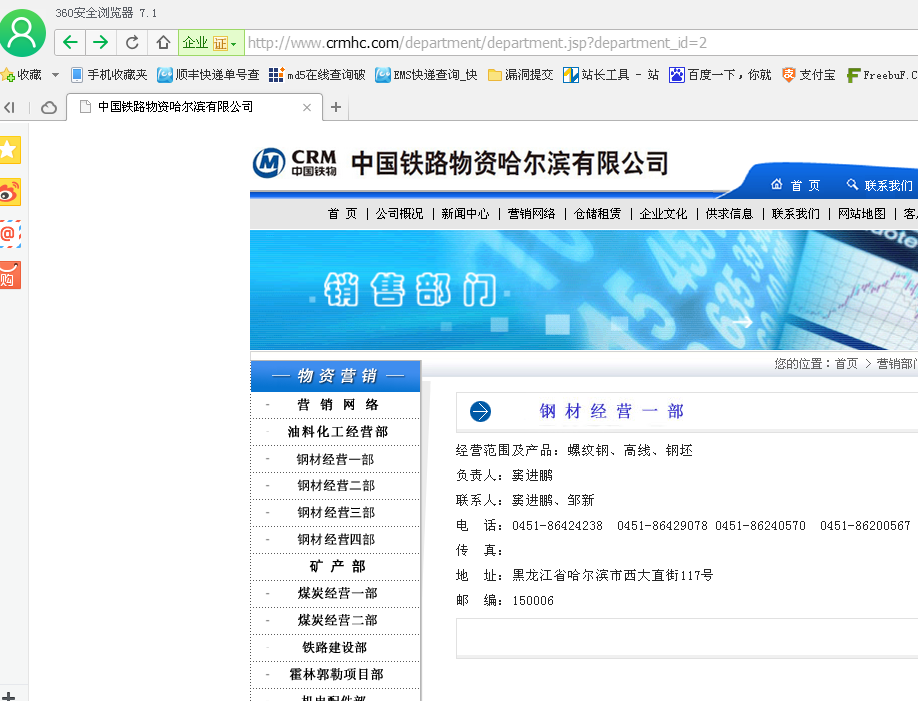Open 钢材经营三部 in the sidebar
This screenshot has width=918, height=701.
click(x=335, y=512)
